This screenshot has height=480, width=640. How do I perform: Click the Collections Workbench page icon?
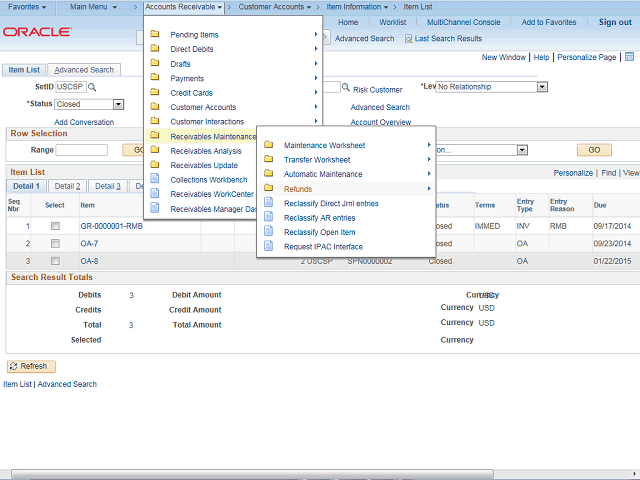pos(155,180)
